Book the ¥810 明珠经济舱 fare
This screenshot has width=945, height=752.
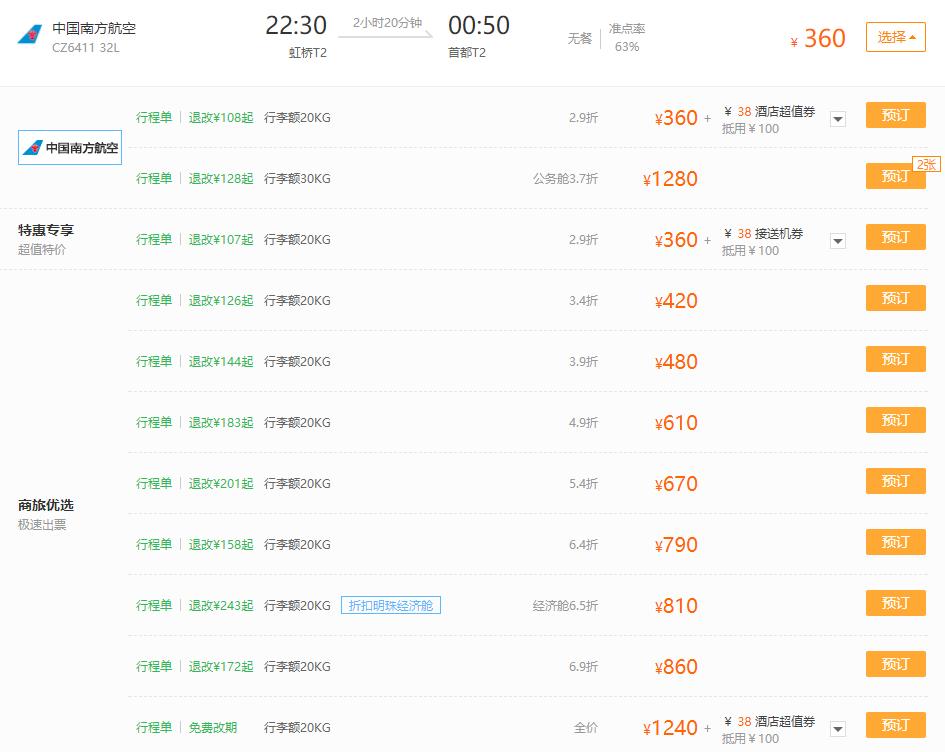click(894, 603)
